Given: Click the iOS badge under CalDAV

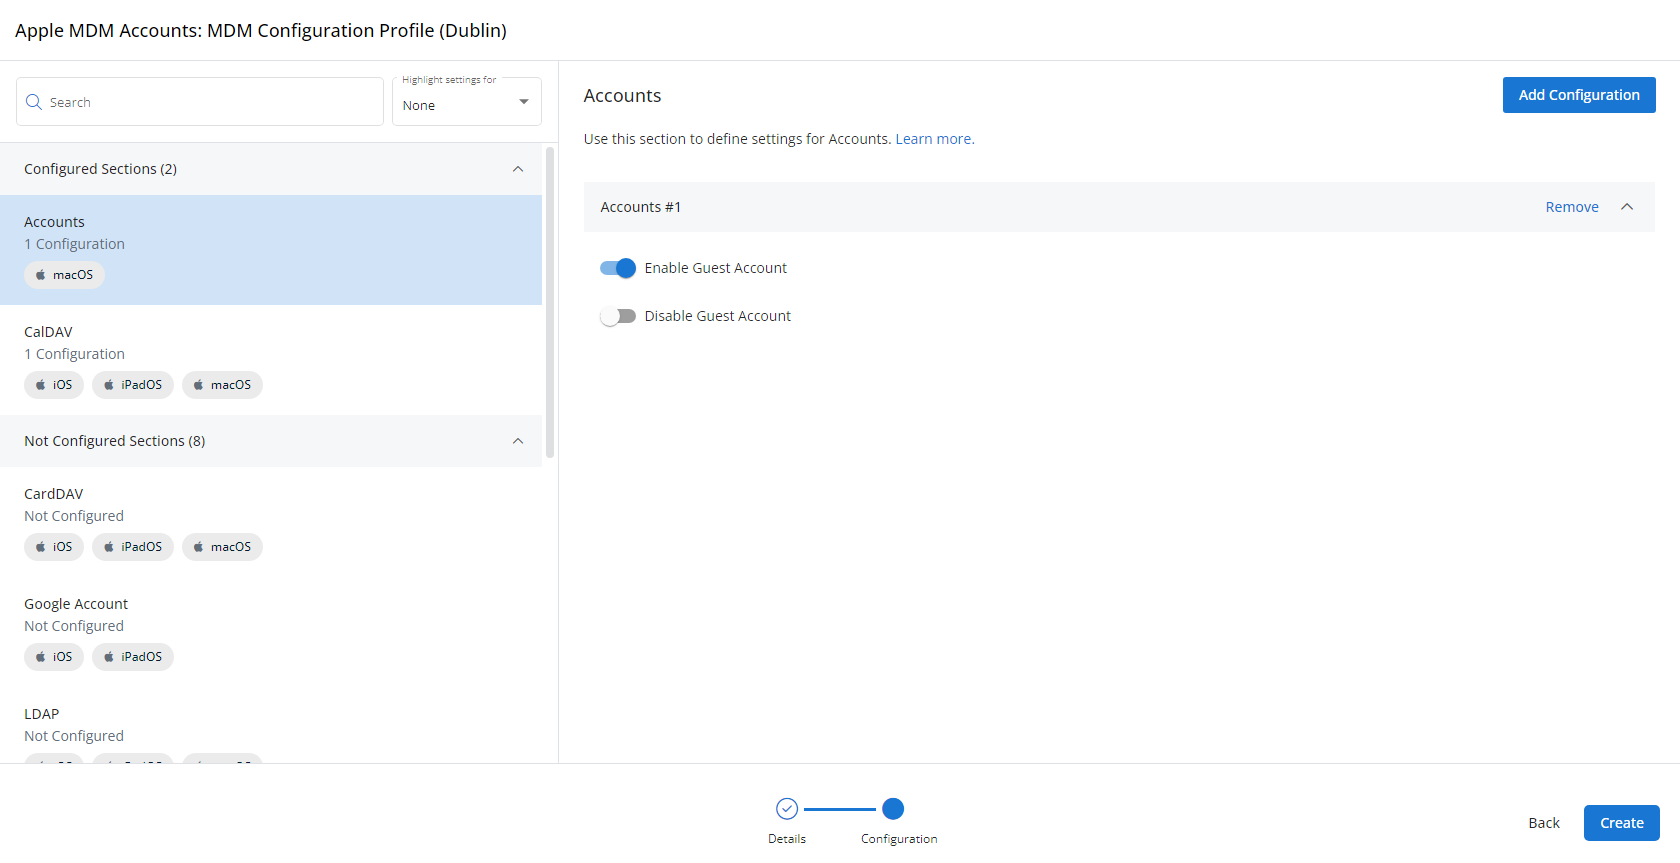Looking at the screenshot, I should (54, 385).
